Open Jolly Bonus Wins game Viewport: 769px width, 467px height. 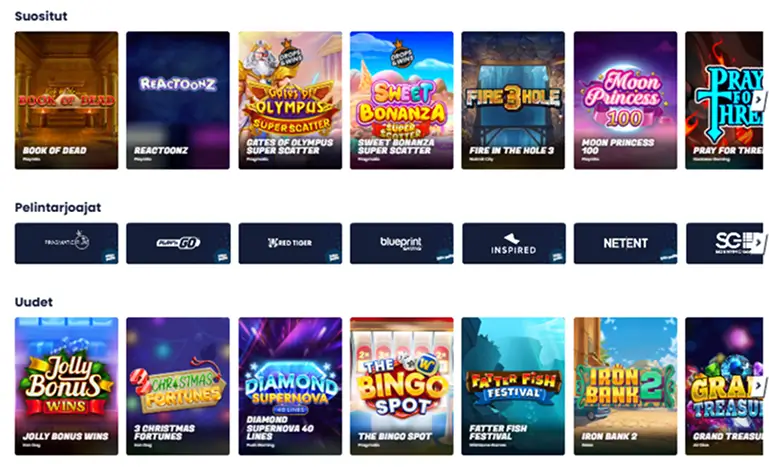[66, 386]
